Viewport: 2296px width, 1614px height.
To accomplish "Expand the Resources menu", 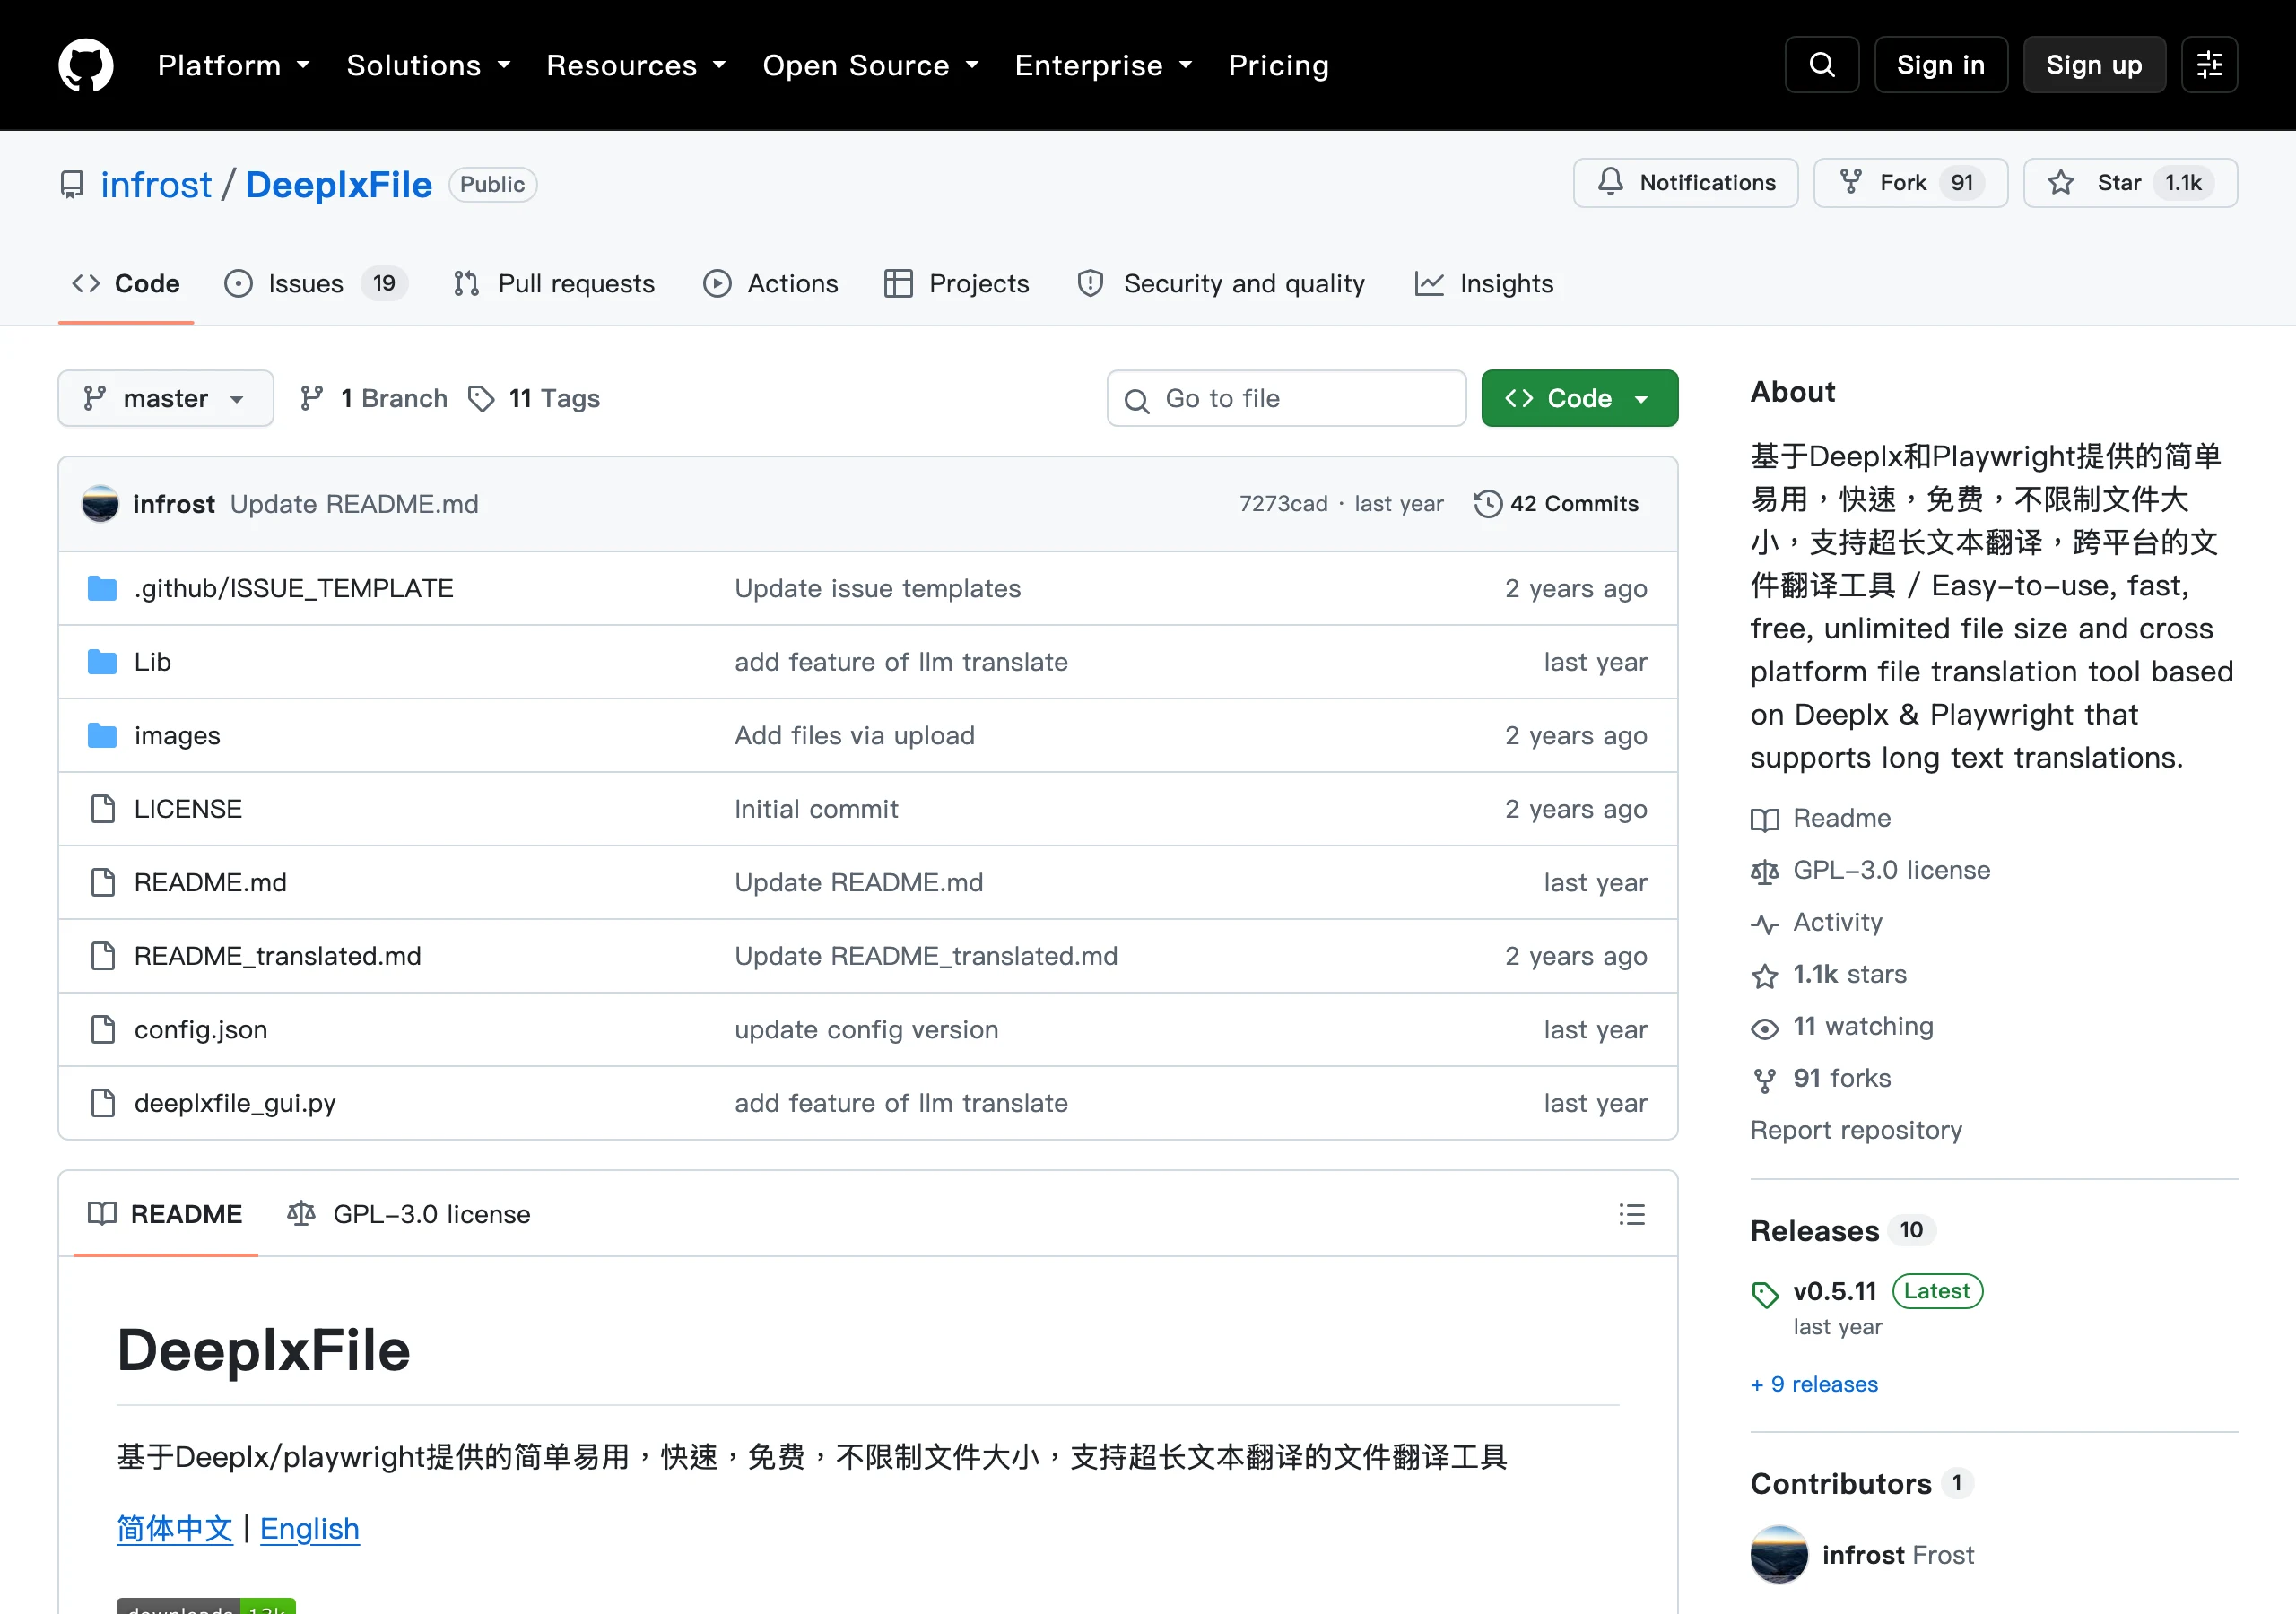I will coord(636,65).
